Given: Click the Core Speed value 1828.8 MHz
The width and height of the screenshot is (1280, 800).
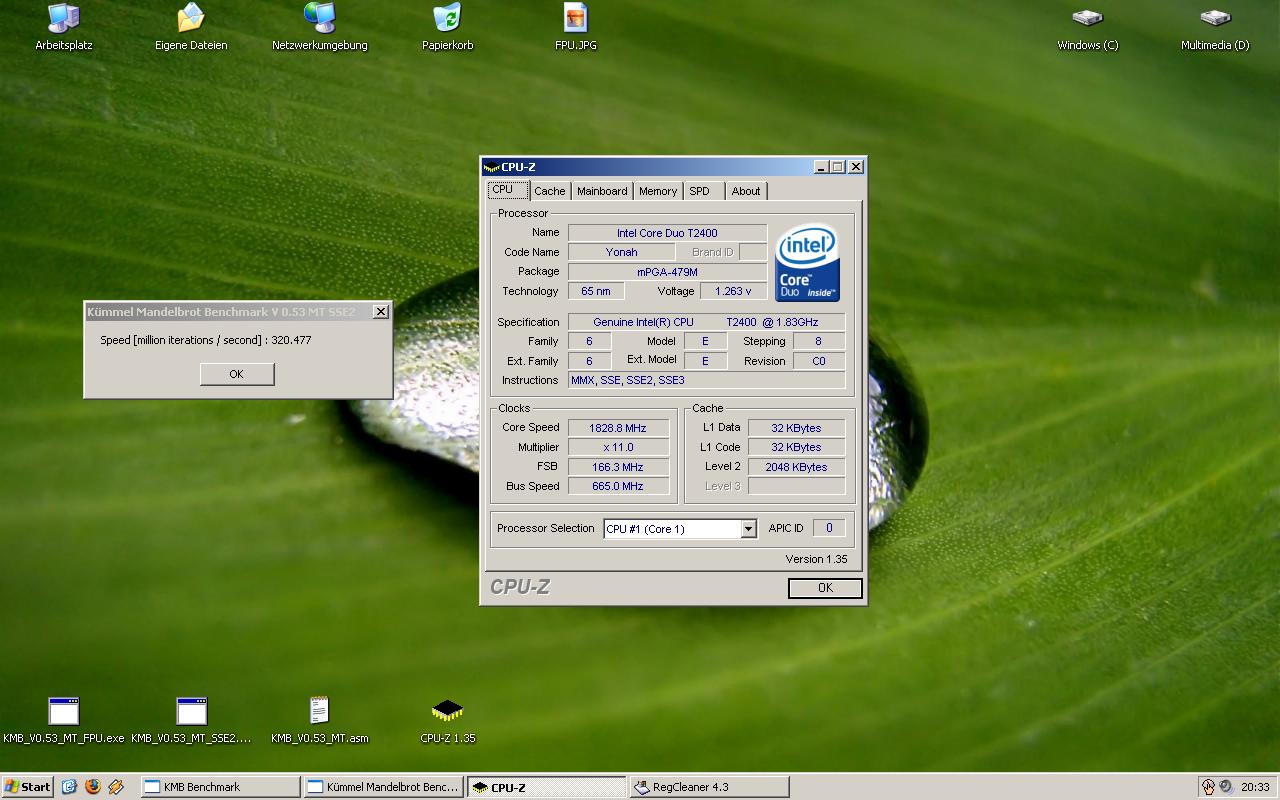Looking at the screenshot, I should click(617, 428).
